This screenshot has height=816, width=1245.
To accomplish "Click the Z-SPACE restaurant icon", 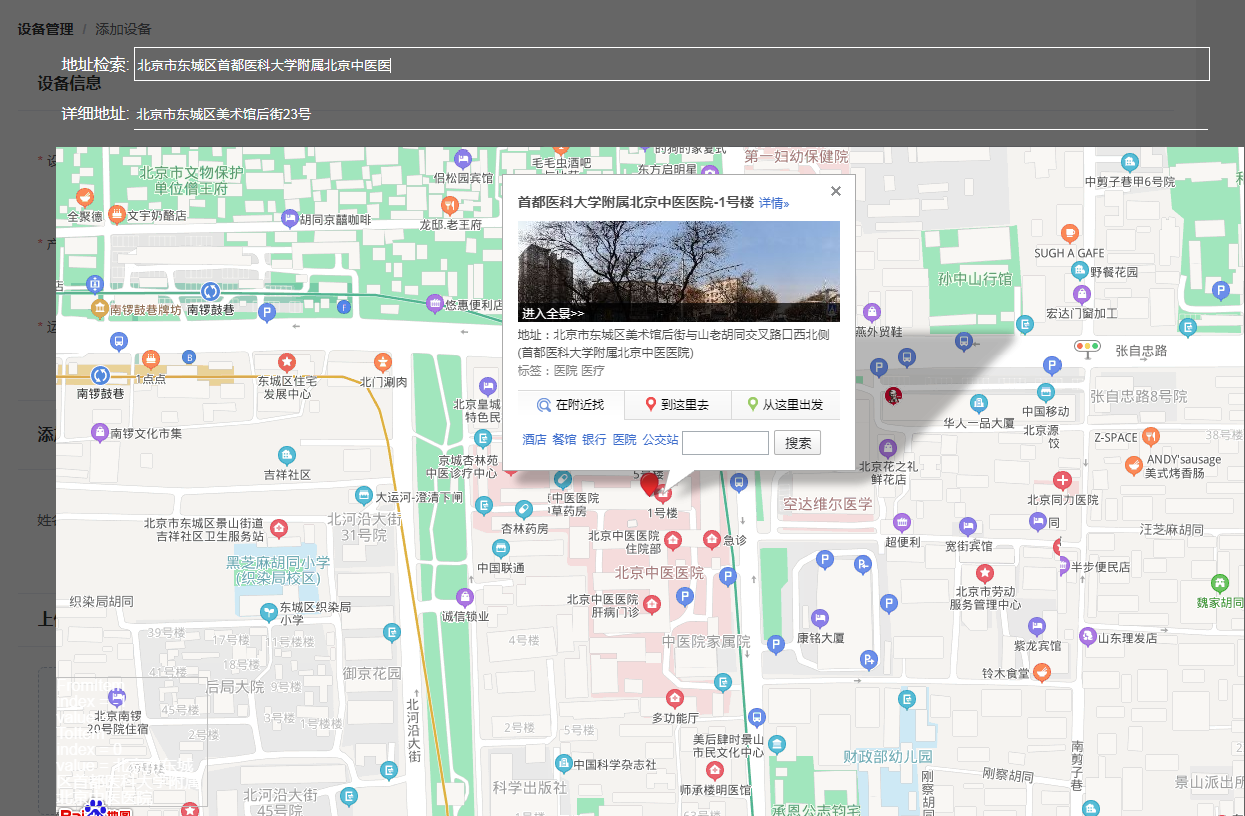I will [1151, 436].
